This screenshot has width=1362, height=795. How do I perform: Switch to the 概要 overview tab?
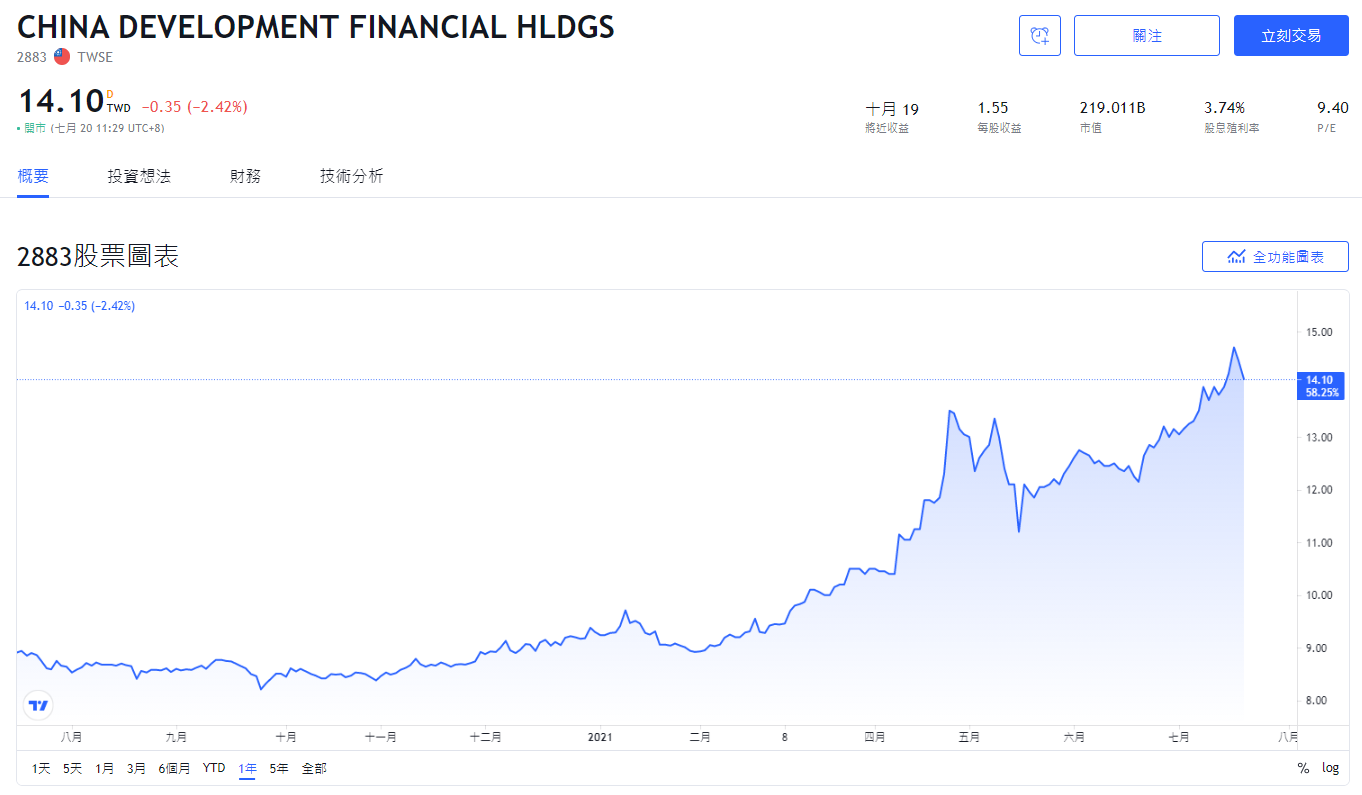point(33,176)
